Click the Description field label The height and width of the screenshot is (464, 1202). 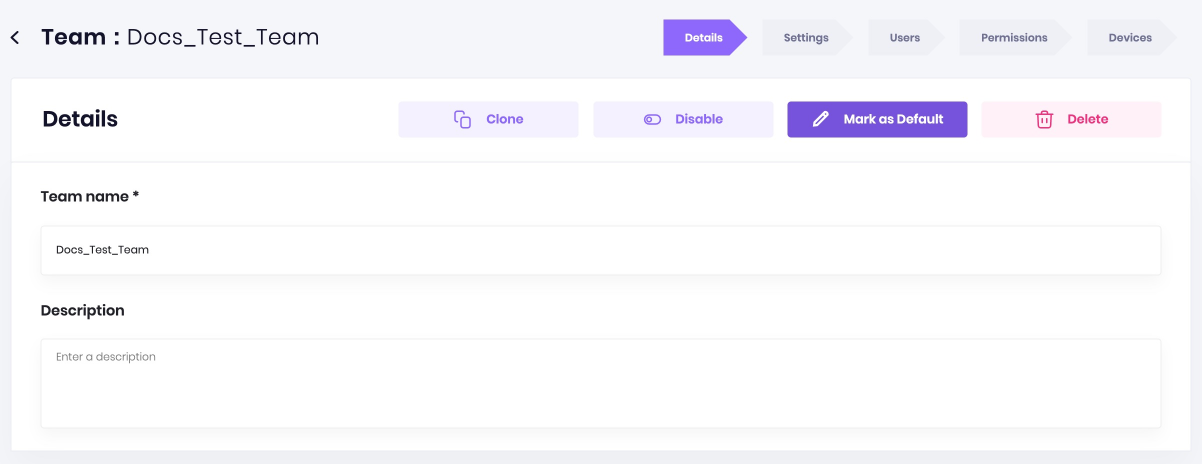coord(83,311)
